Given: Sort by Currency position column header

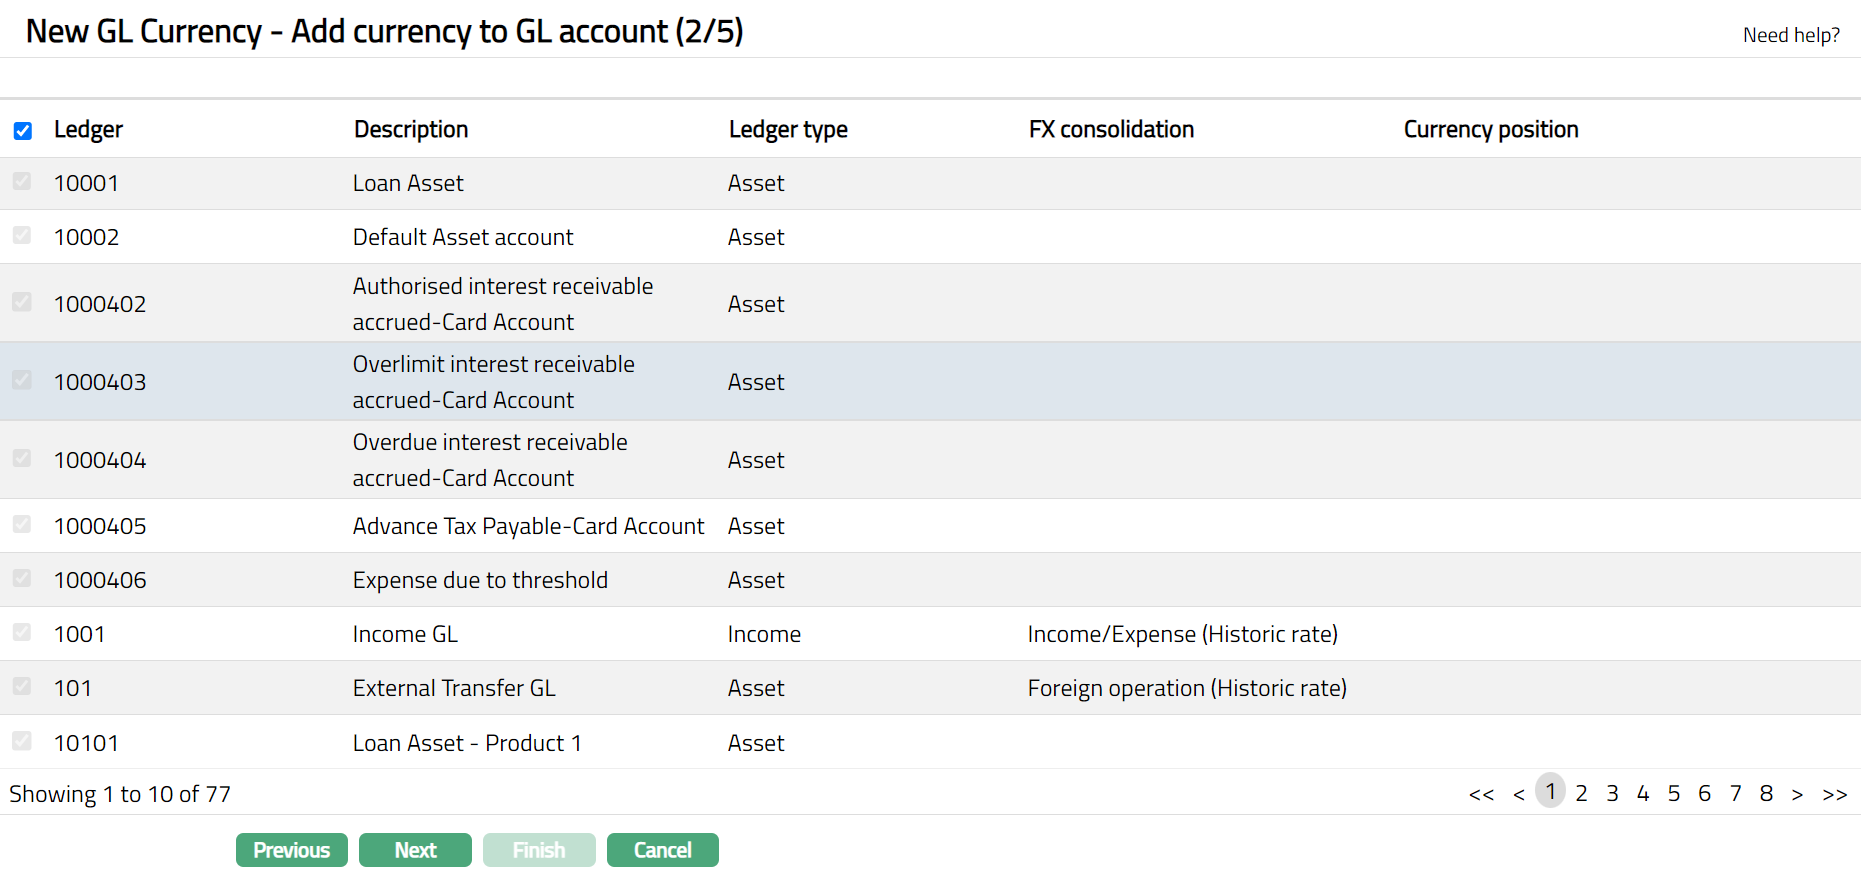Looking at the screenshot, I should (1490, 130).
